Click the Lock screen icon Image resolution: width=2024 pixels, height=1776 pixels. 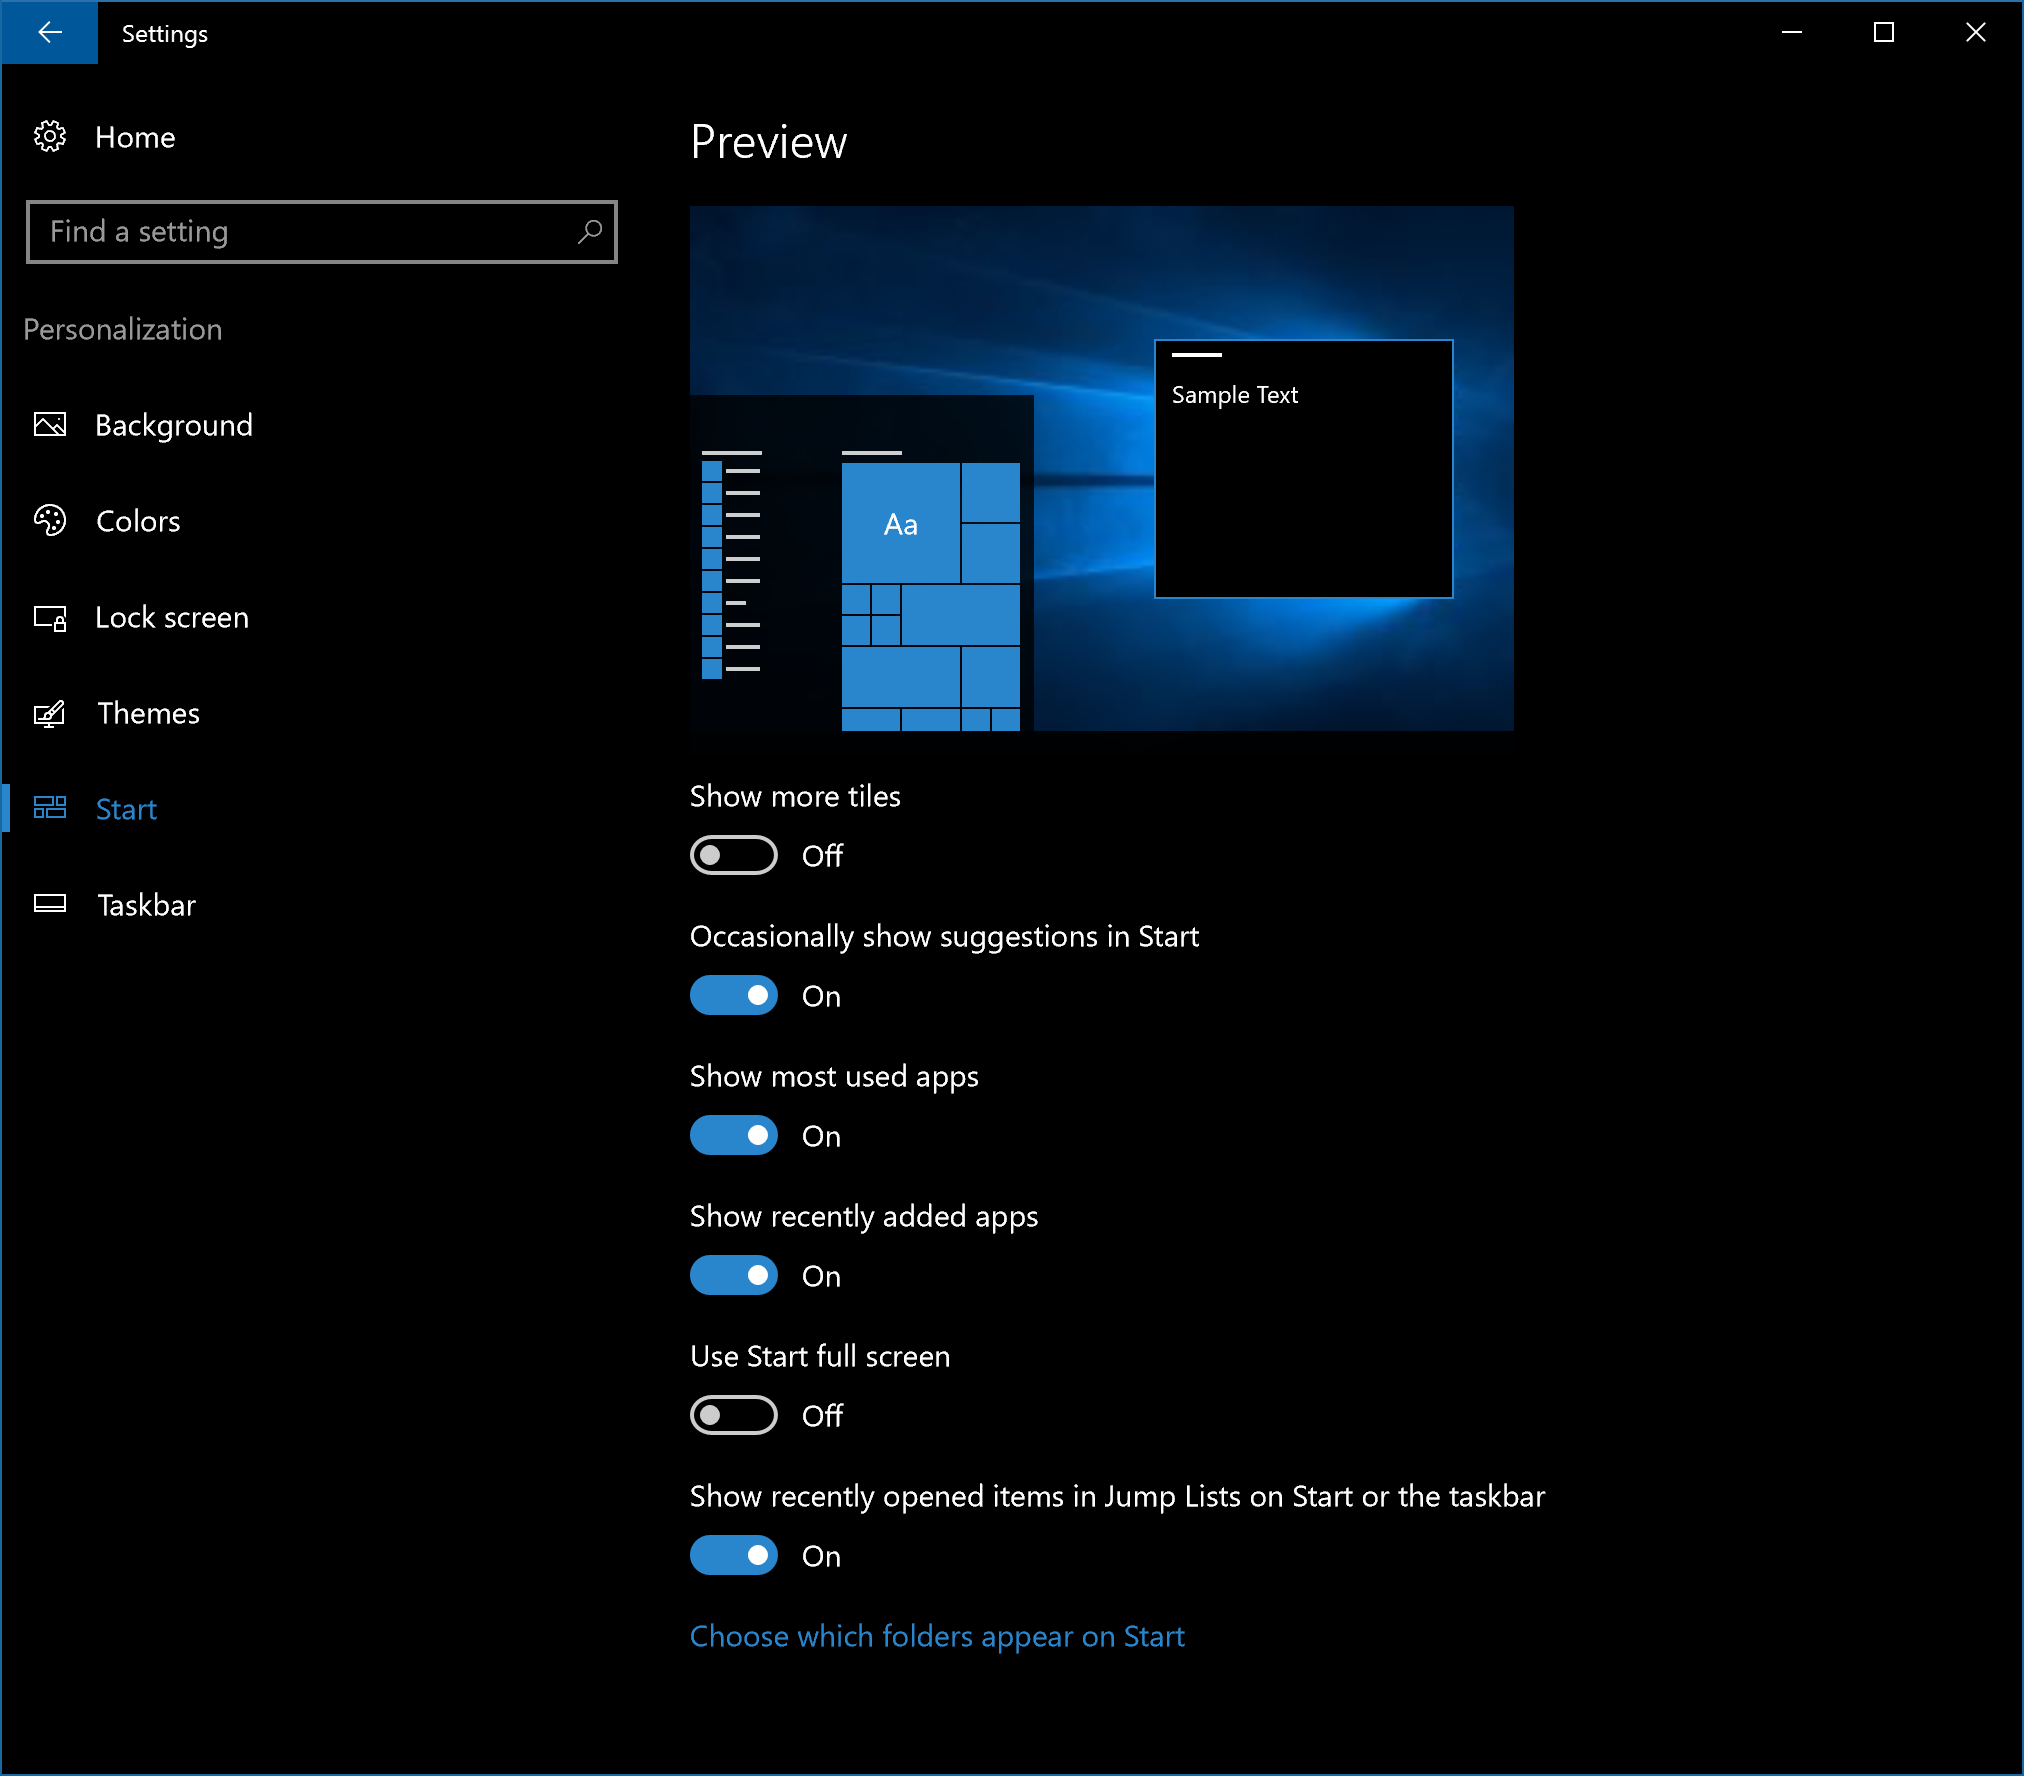pos(50,618)
